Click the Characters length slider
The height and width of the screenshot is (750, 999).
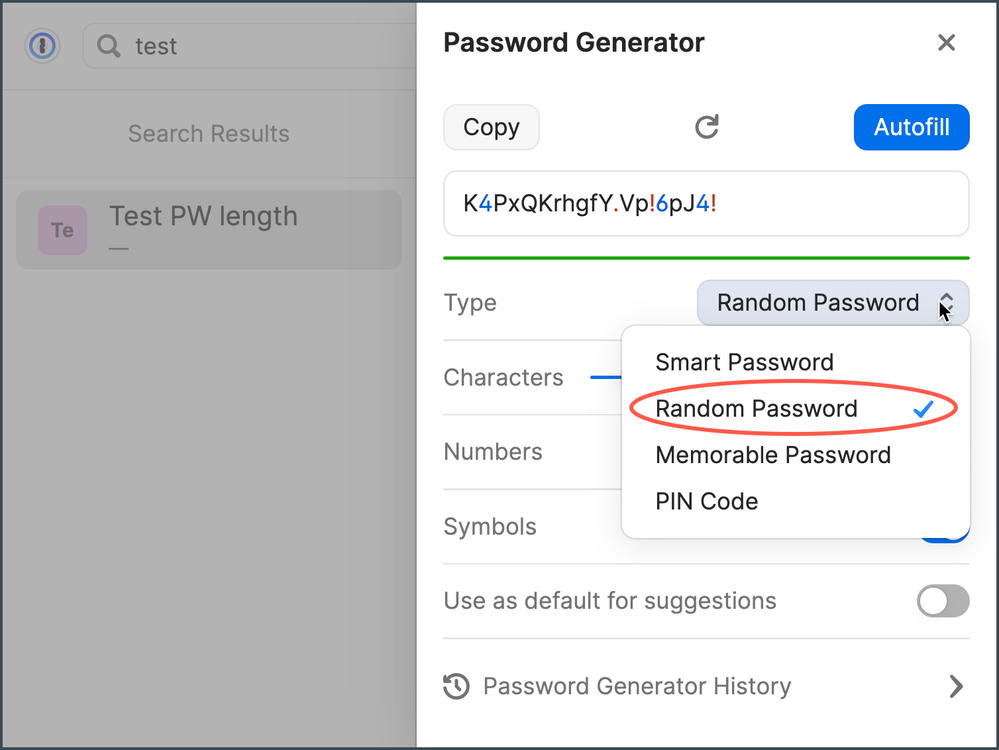[606, 378]
